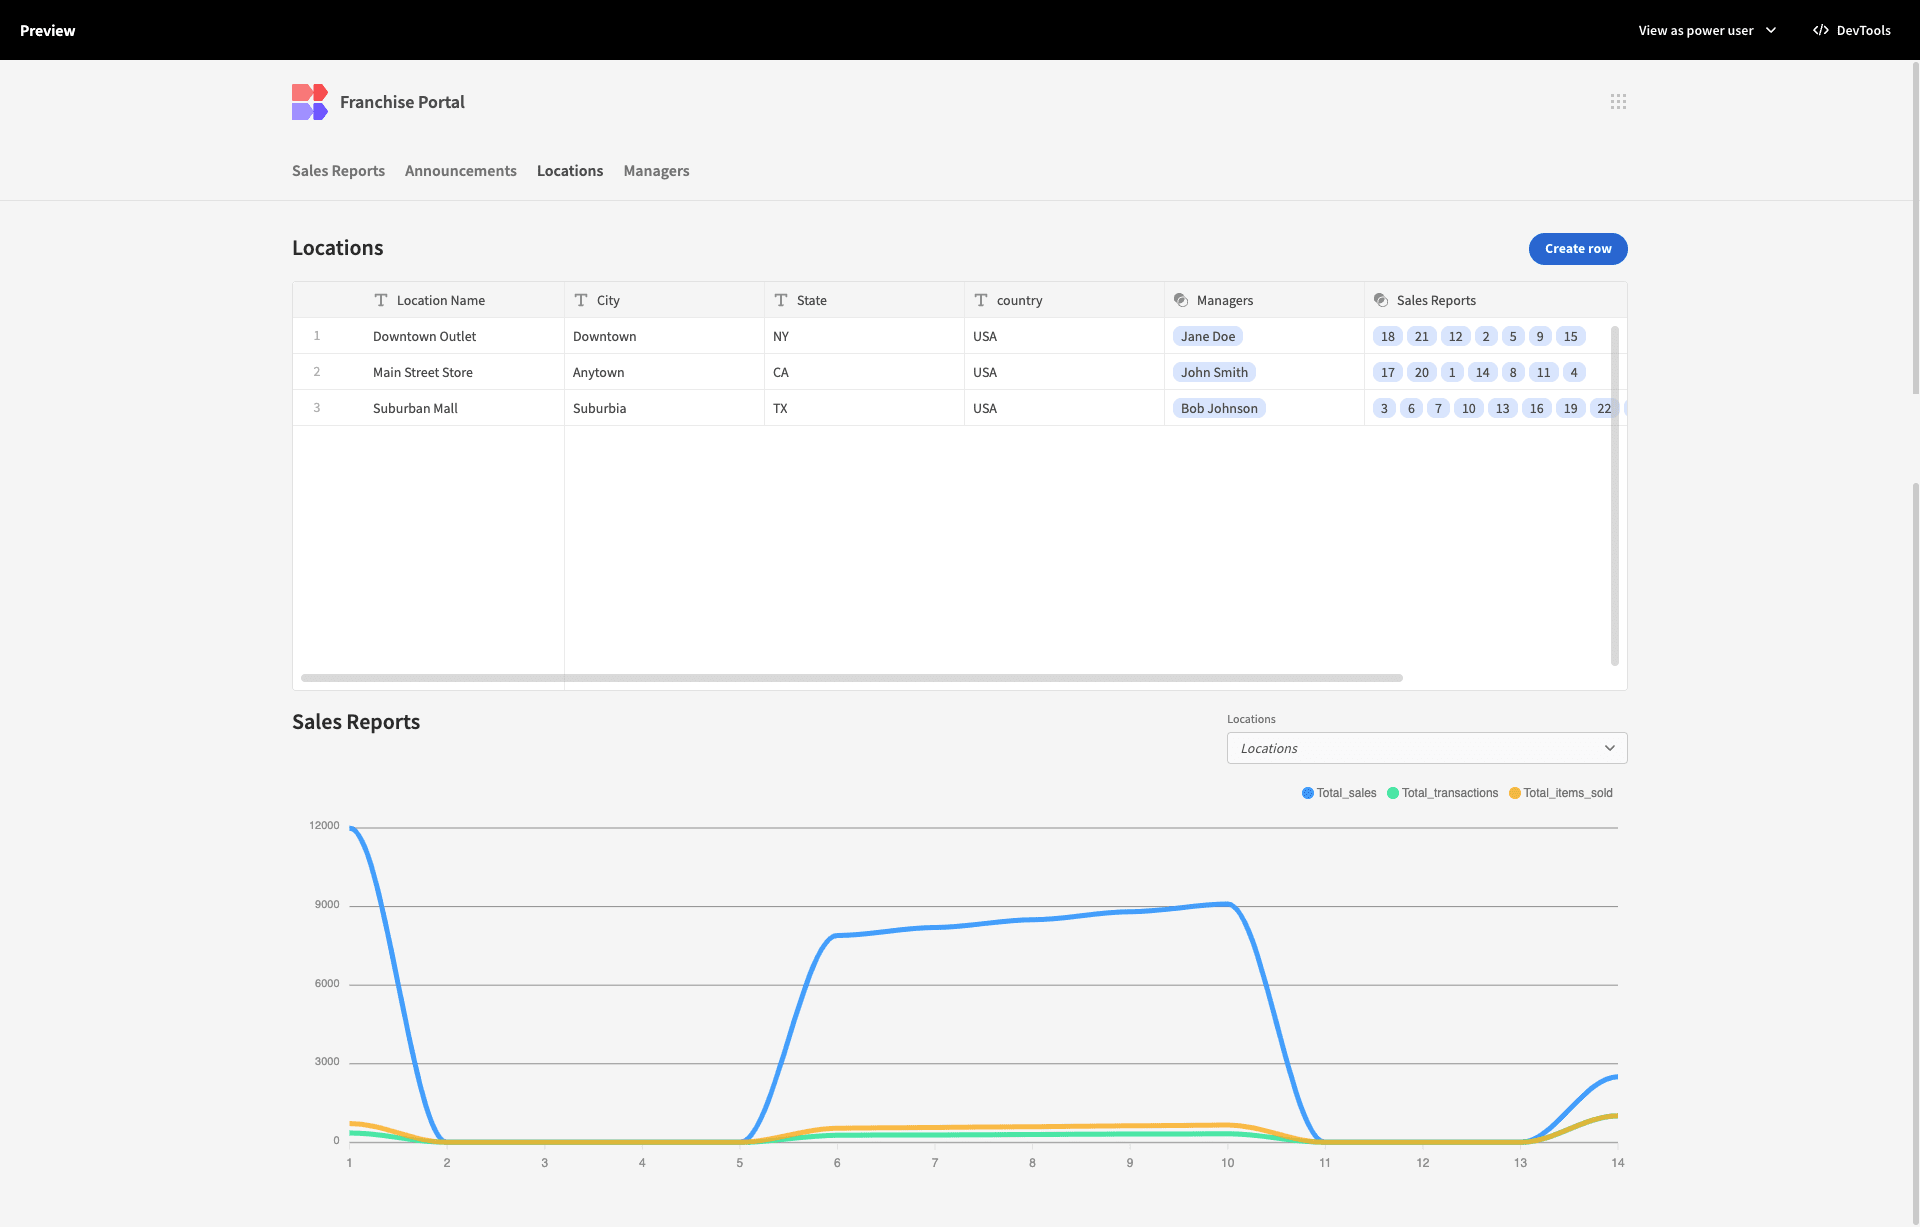Click the Anytown city cell
The image size is (1920, 1227).
(x=664, y=372)
